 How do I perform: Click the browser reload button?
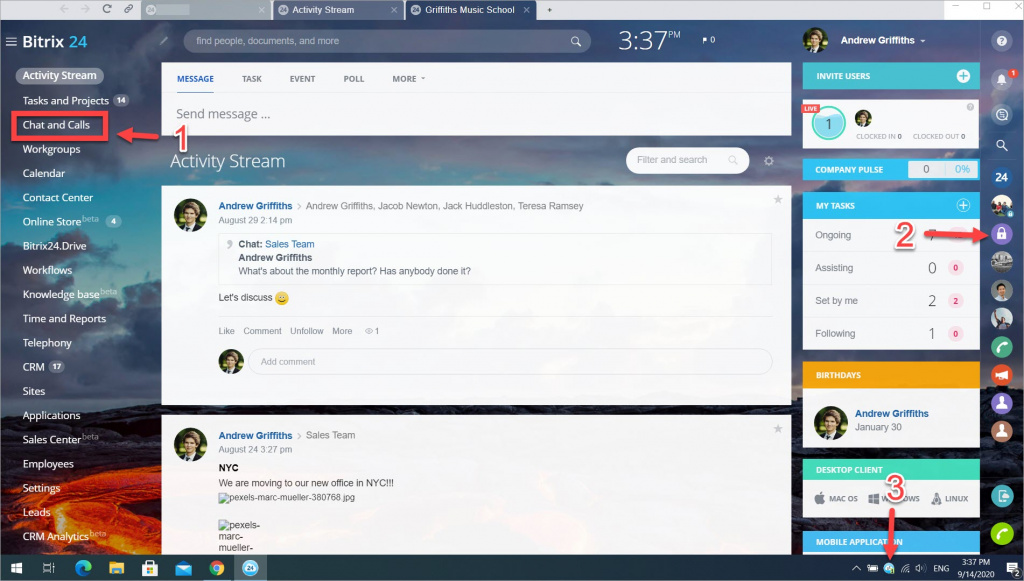107,9
